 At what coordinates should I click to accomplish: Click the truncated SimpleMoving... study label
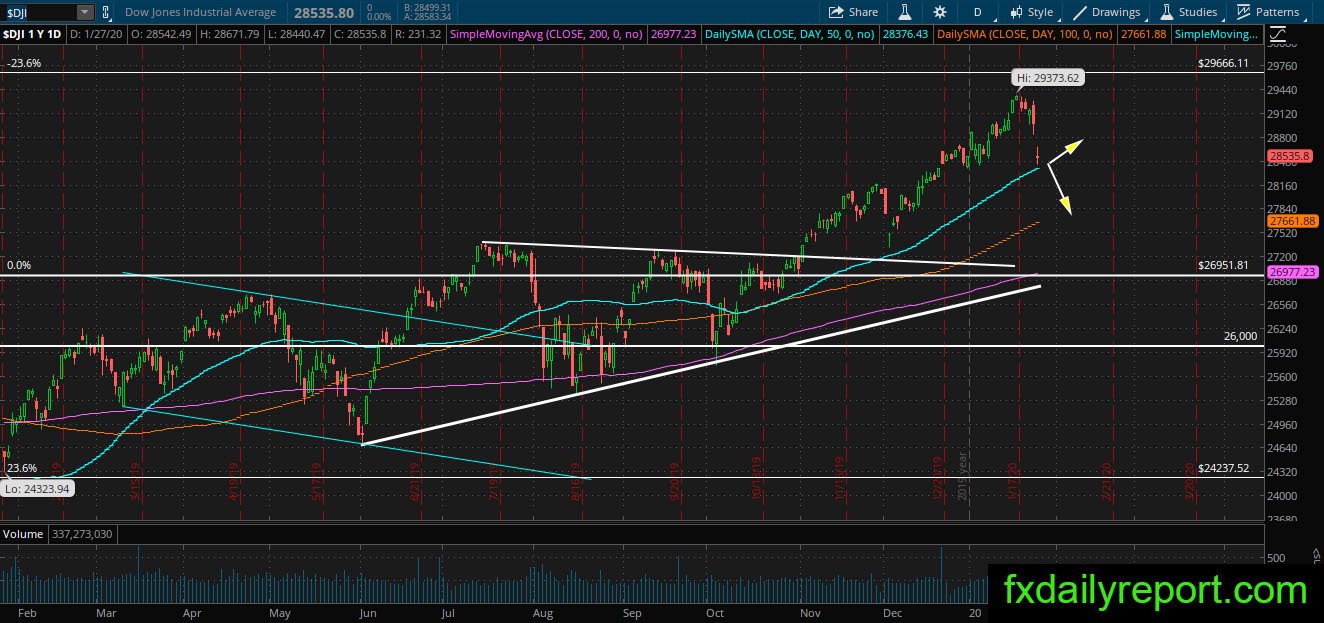(x=1216, y=34)
